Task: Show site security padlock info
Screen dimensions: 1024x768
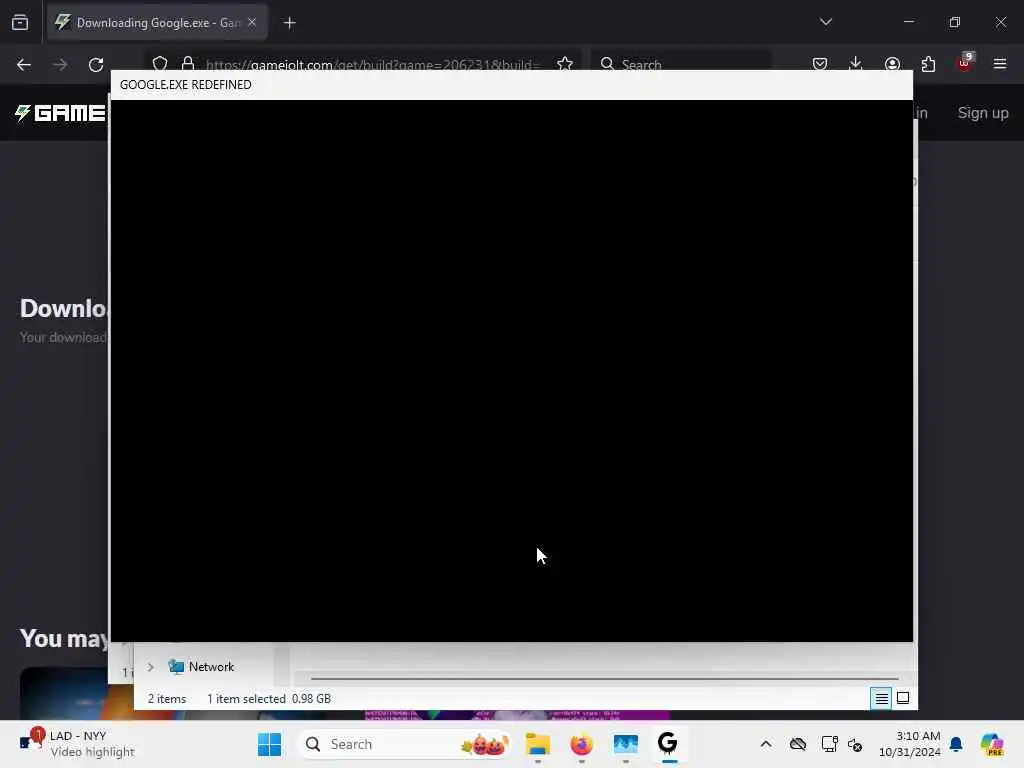Action: pyautogui.click(x=188, y=64)
